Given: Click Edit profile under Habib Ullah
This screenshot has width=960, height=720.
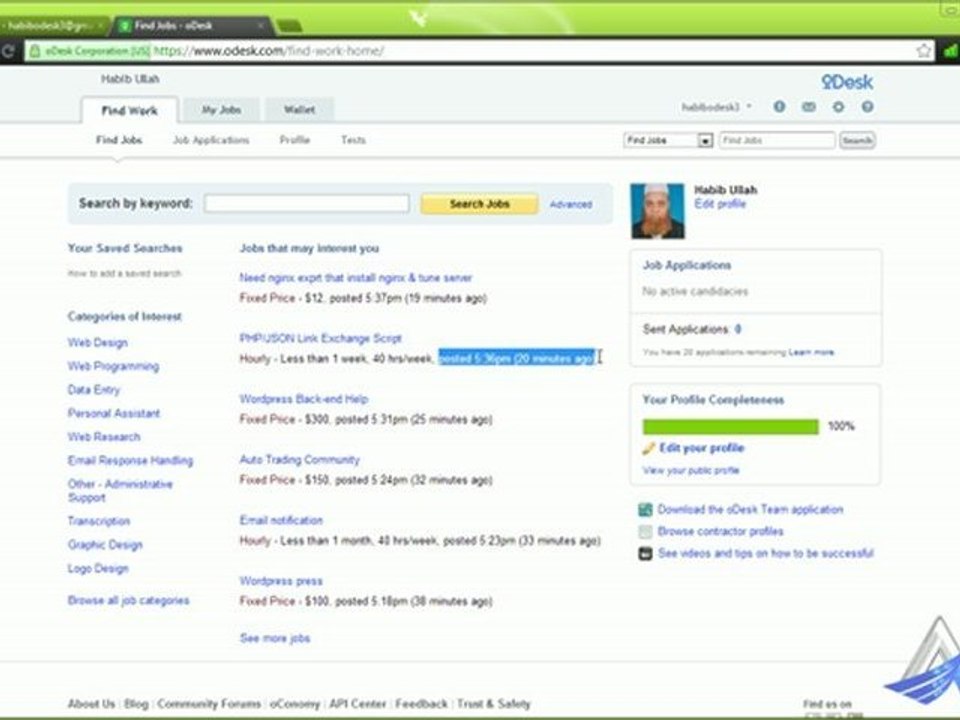Looking at the screenshot, I should tap(720, 204).
